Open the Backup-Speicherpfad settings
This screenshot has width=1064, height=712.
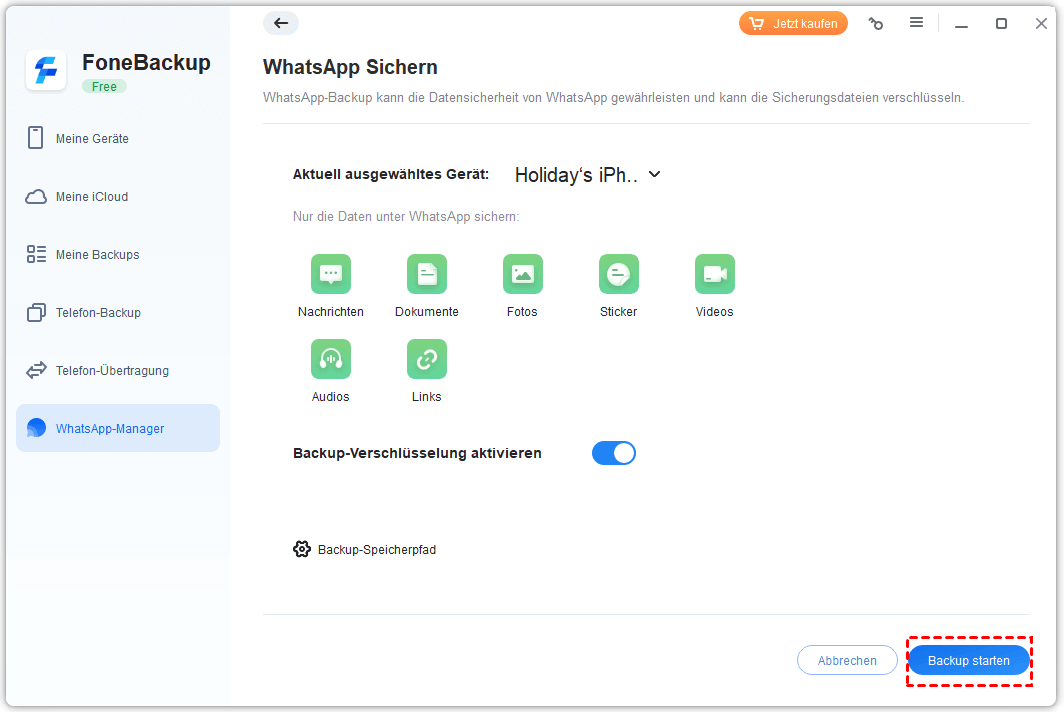[365, 549]
